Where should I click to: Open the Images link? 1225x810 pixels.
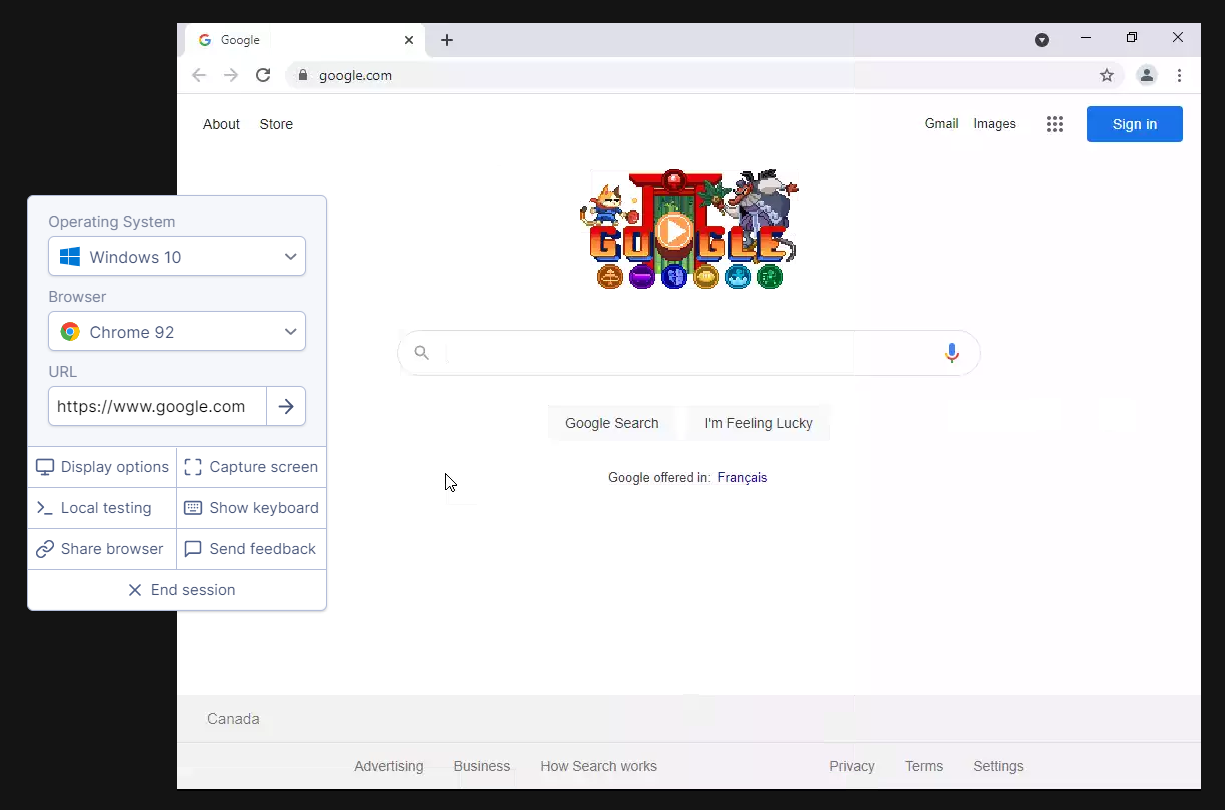pos(995,124)
